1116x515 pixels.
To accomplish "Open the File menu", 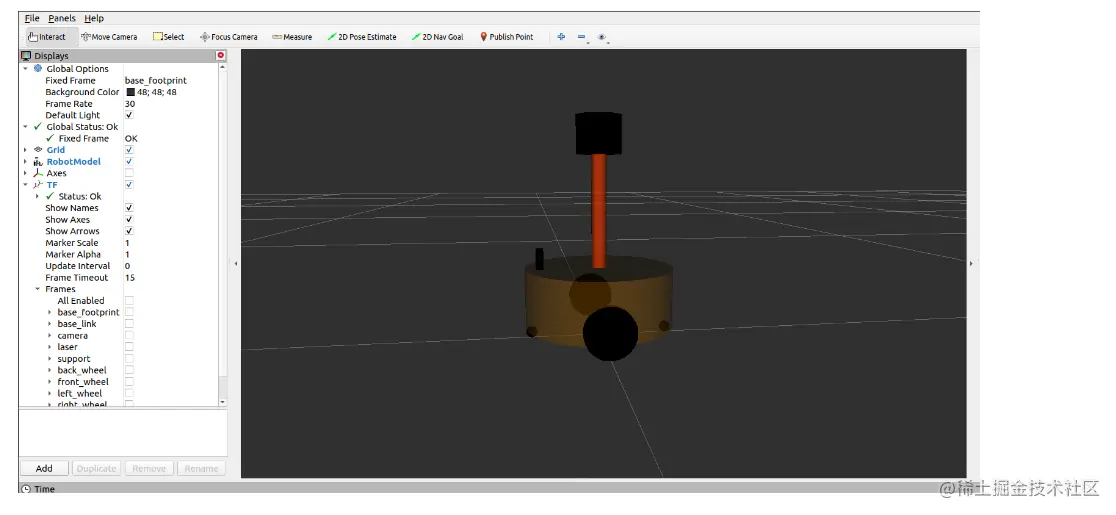I will (x=32, y=18).
